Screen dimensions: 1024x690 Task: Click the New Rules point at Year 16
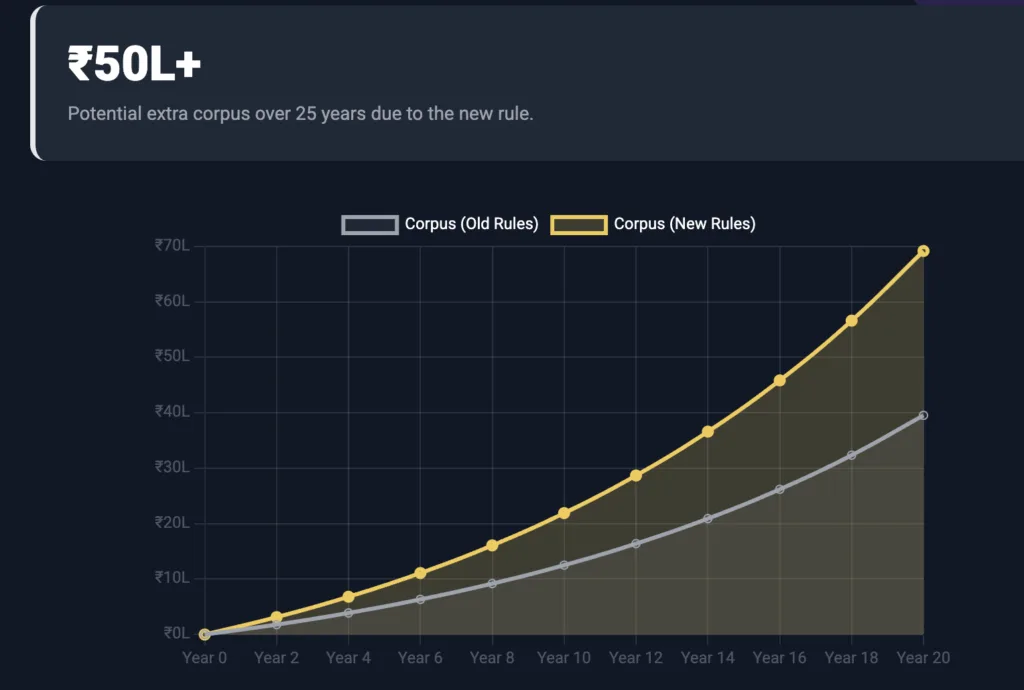(780, 380)
